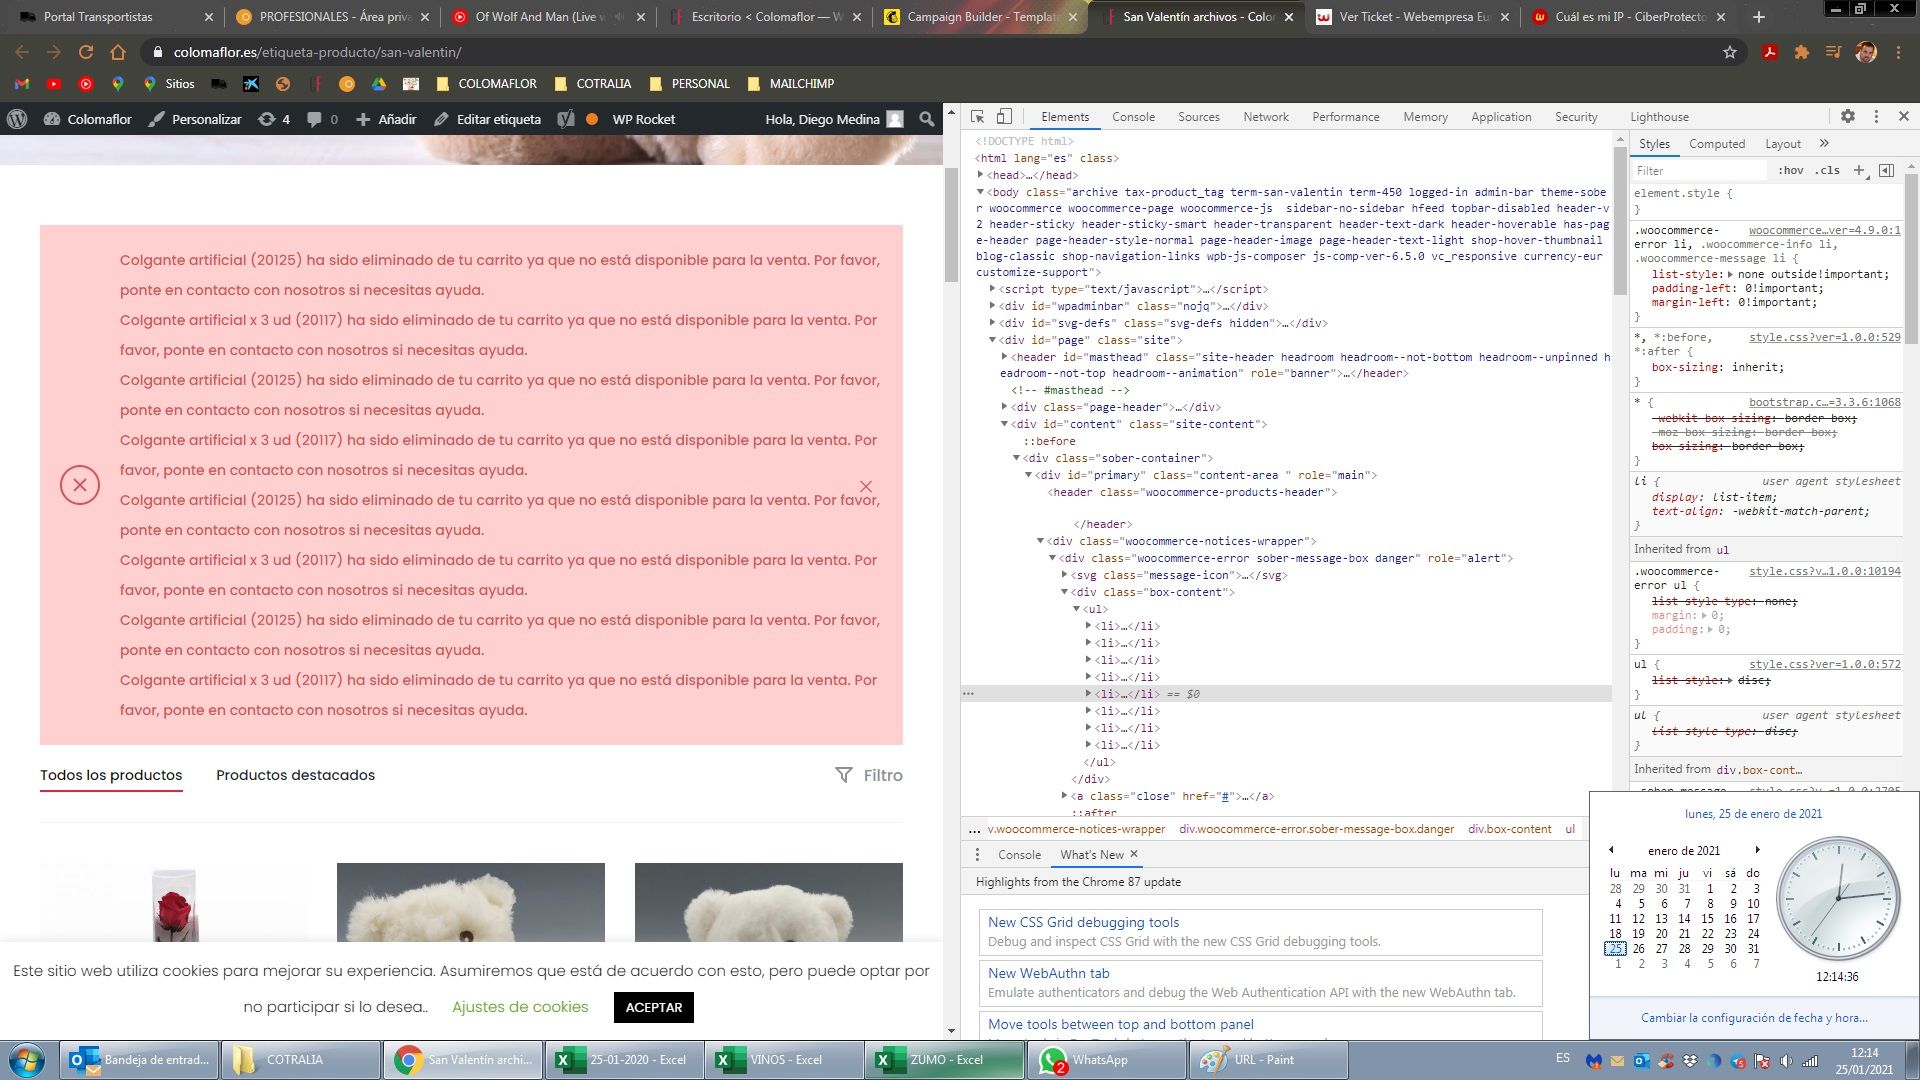Open WhatsApp from the taskbar
Viewport: 1920px width, 1080px height.
1107,1060
